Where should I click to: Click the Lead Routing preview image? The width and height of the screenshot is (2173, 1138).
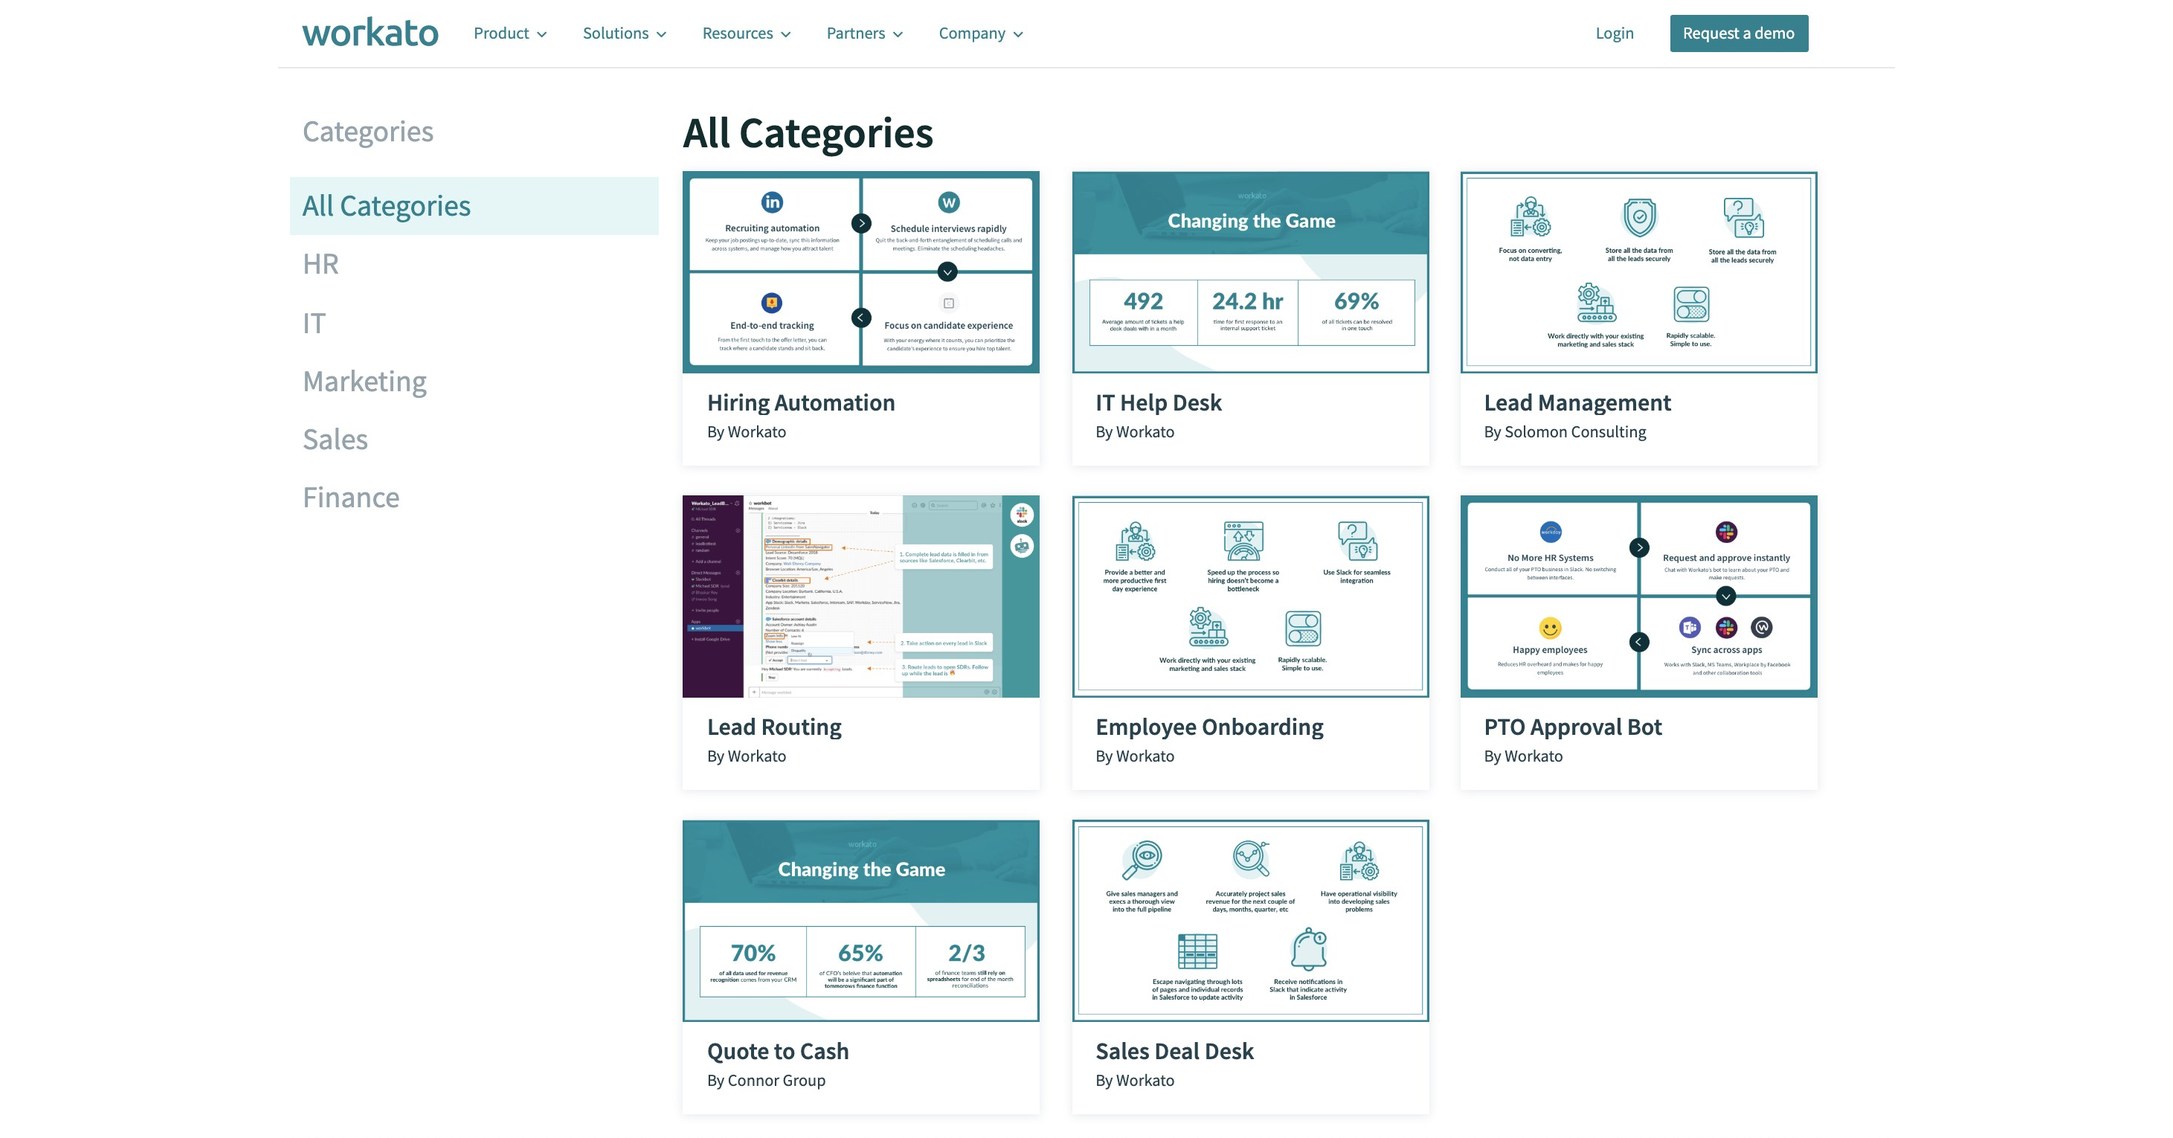(x=860, y=596)
